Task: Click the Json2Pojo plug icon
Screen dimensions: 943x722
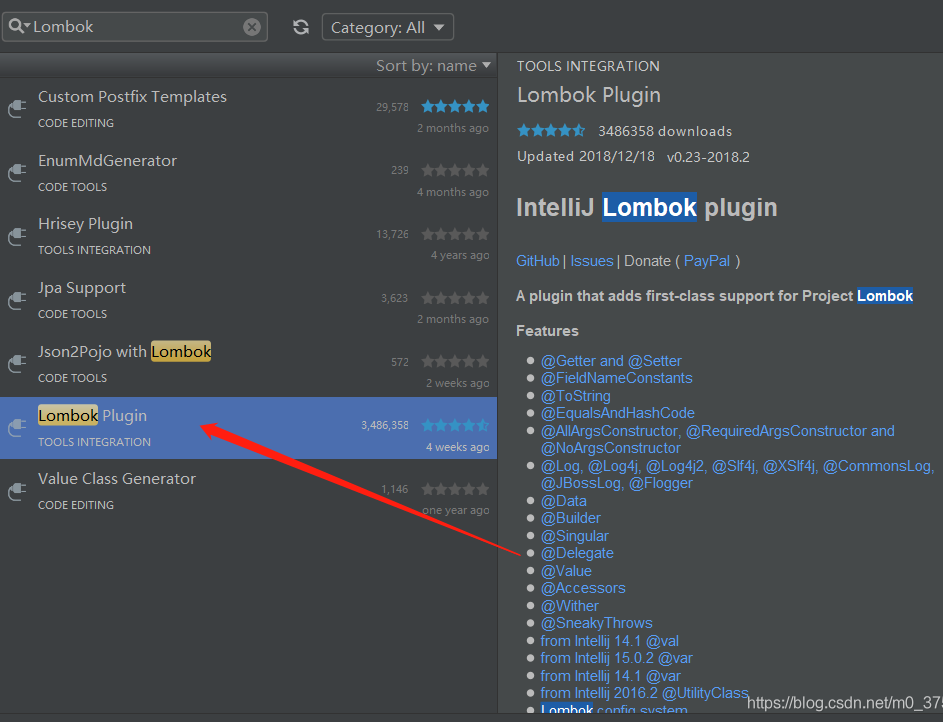Action: point(16,364)
